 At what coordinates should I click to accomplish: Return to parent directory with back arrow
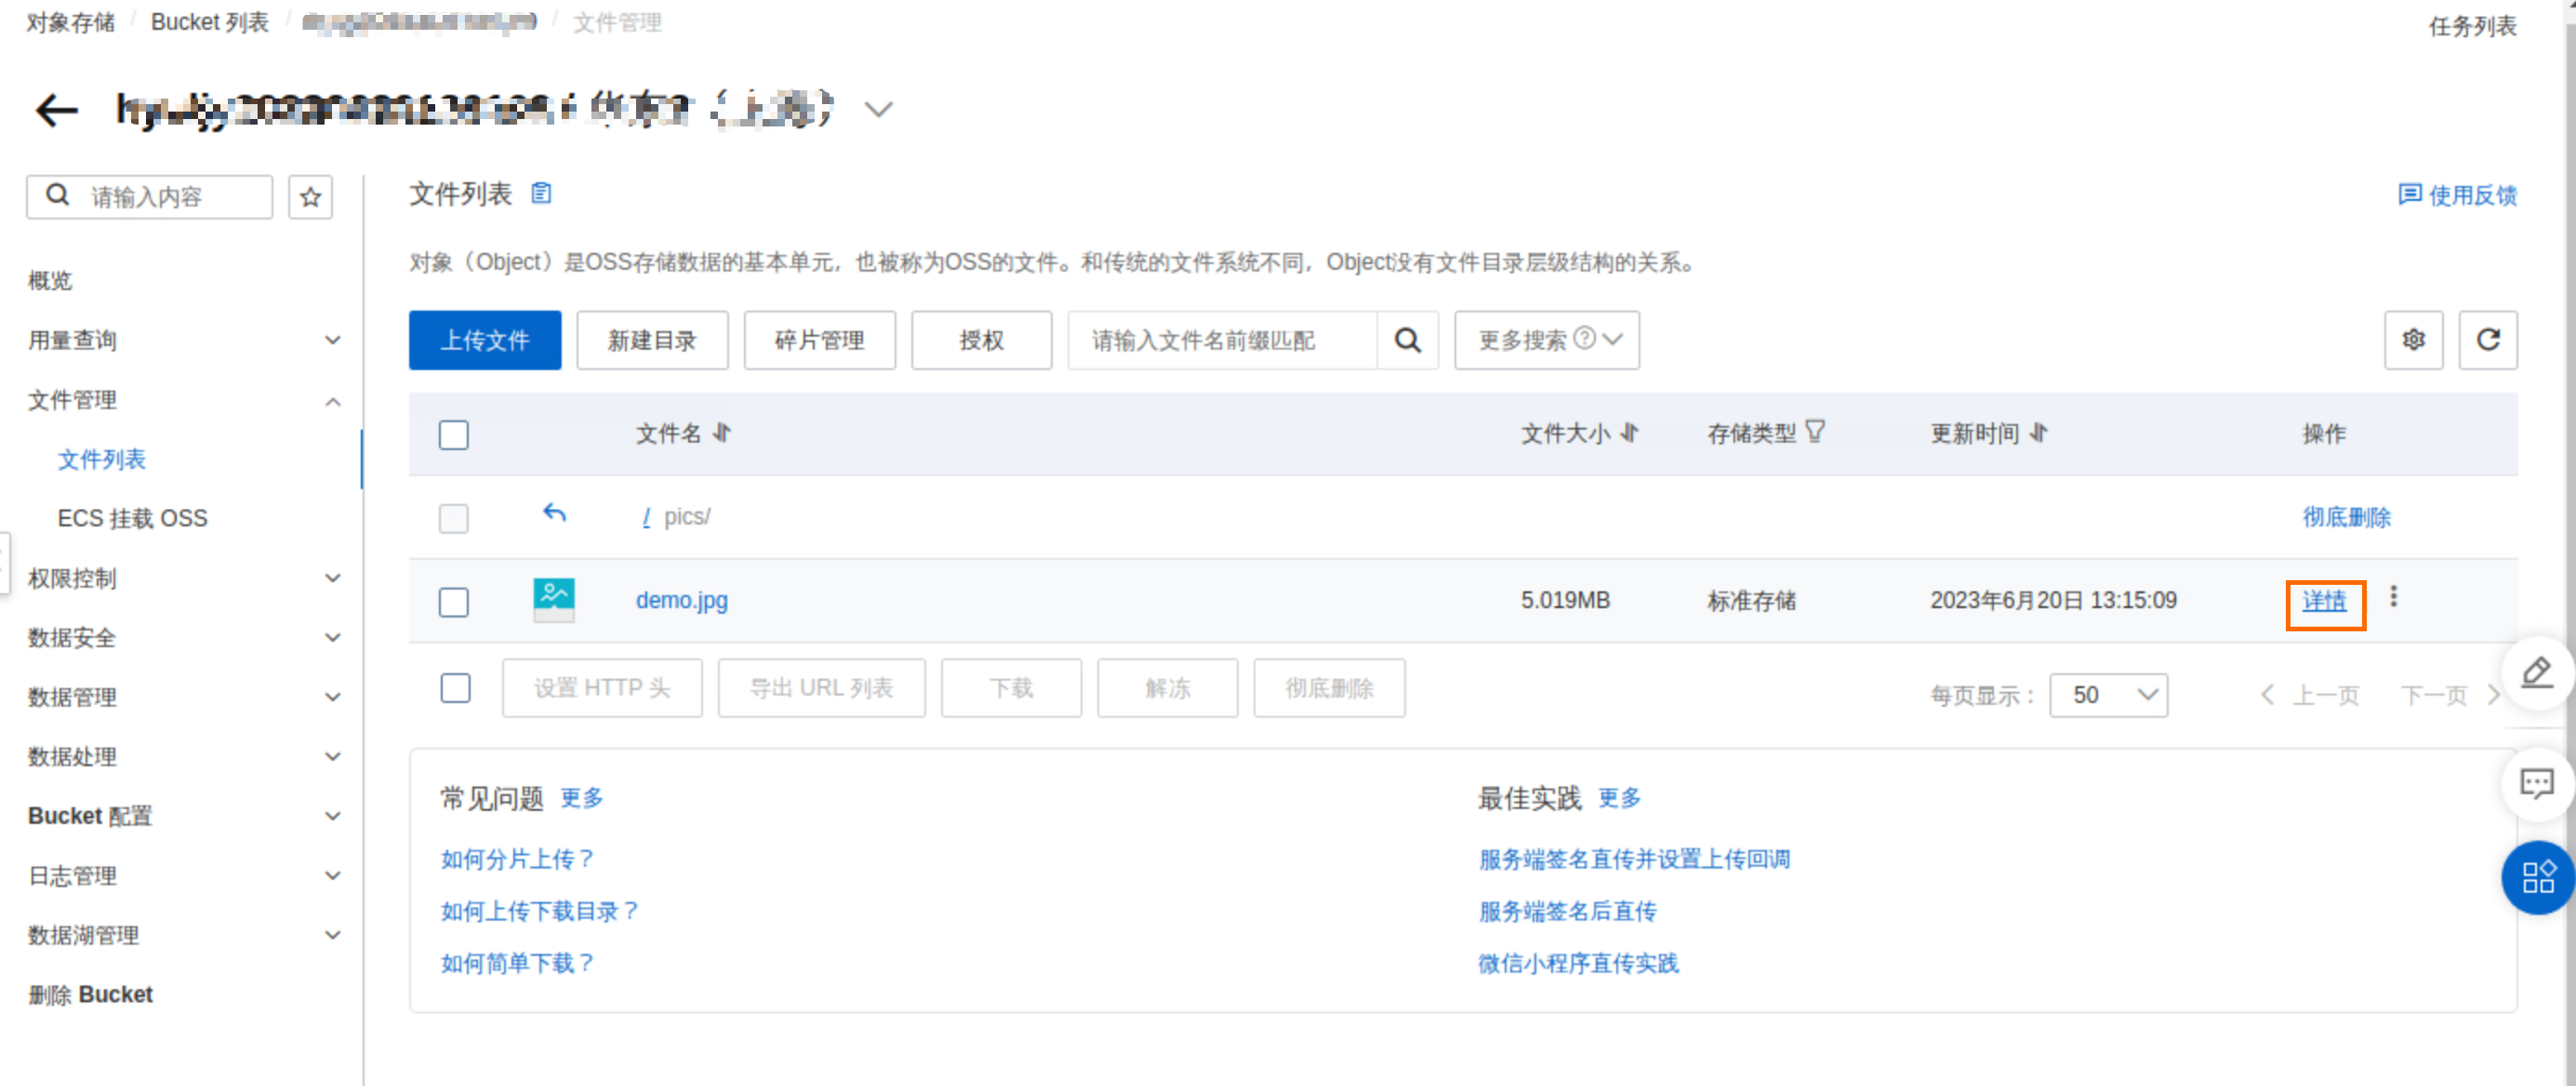[554, 514]
